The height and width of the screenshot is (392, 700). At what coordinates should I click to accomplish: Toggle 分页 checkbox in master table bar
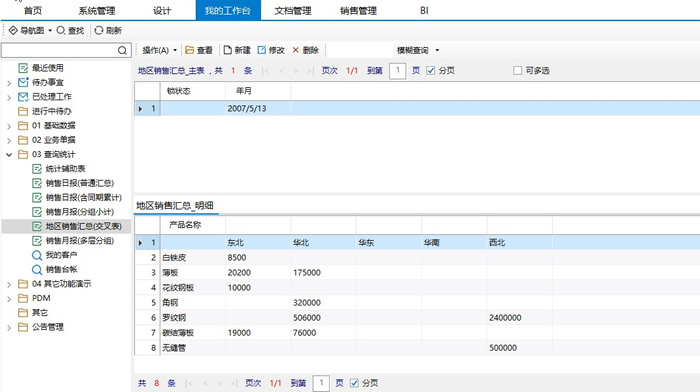click(431, 71)
